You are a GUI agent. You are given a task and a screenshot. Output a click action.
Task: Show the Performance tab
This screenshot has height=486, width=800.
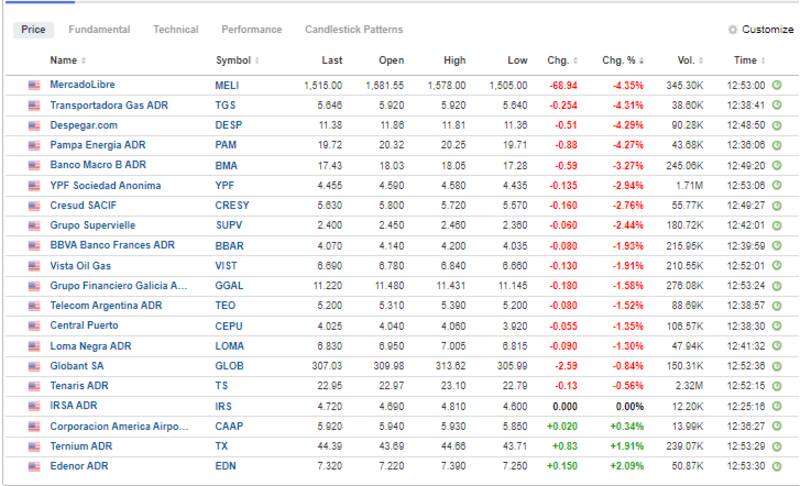251,30
